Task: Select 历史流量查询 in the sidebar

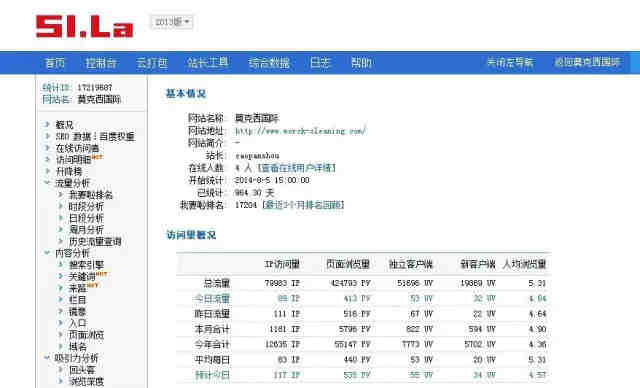Action: click(x=95, y=241)
